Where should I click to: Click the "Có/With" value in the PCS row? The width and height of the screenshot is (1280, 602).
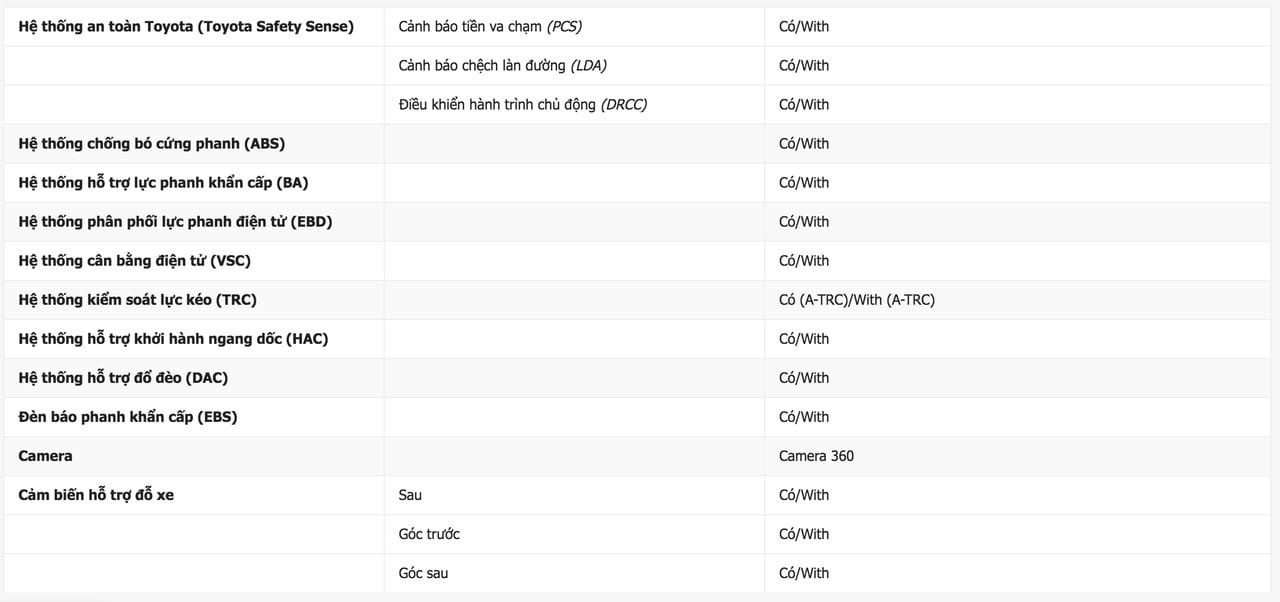(804, 27)
